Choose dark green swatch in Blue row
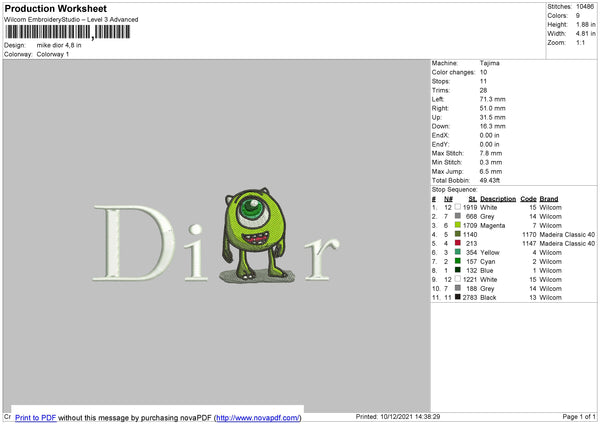Image resolution: width=600 pixels, height=424 pixels. (458, 270)
